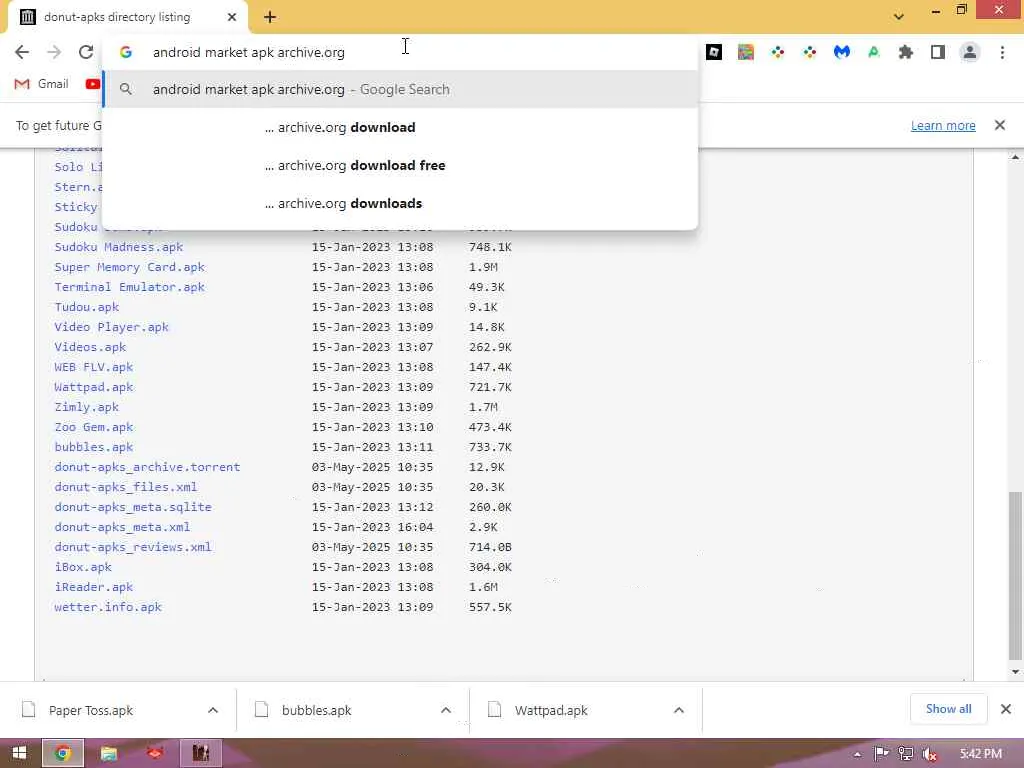Expand options for bubbles.apk download
1024x768 pixels.
tap(446, 711)
